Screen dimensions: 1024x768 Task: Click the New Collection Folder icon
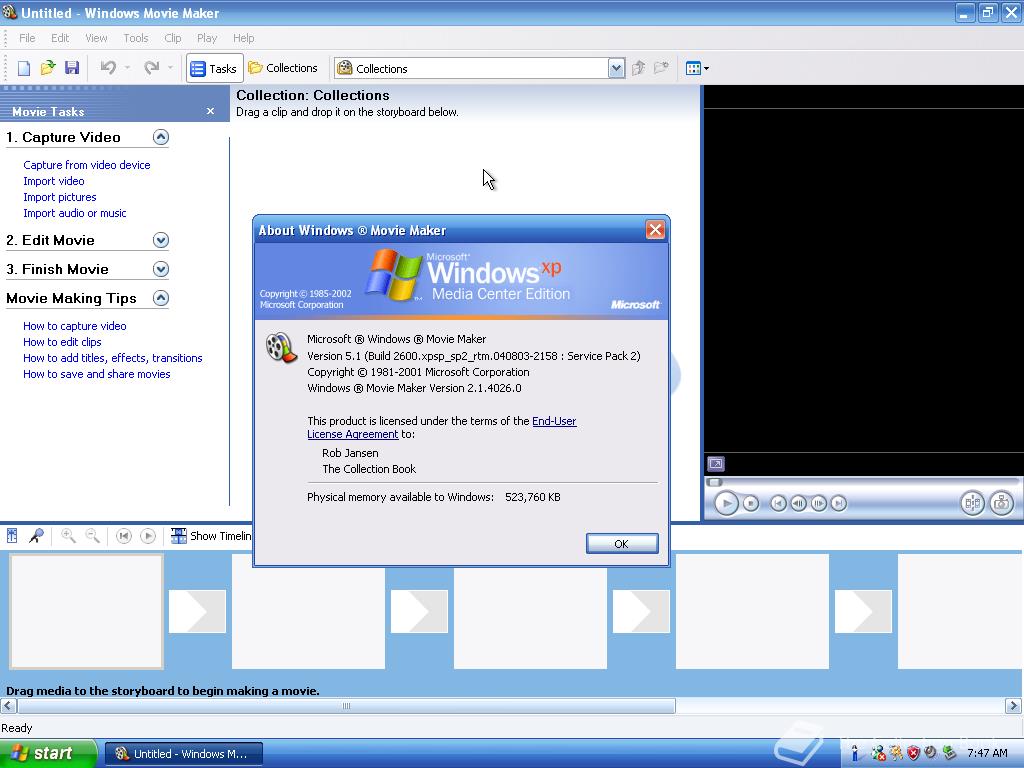coord(662,68)
